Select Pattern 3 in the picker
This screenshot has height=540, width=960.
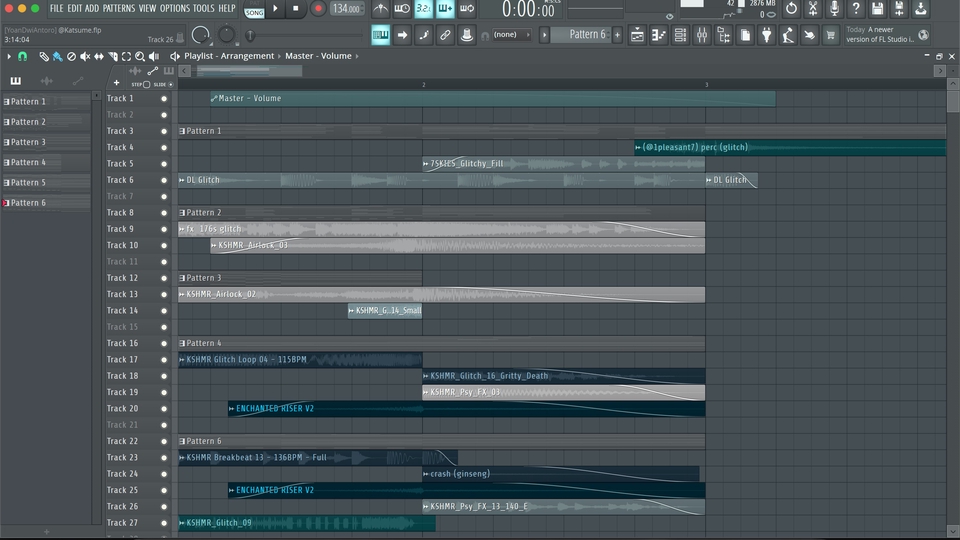(47, 142)
